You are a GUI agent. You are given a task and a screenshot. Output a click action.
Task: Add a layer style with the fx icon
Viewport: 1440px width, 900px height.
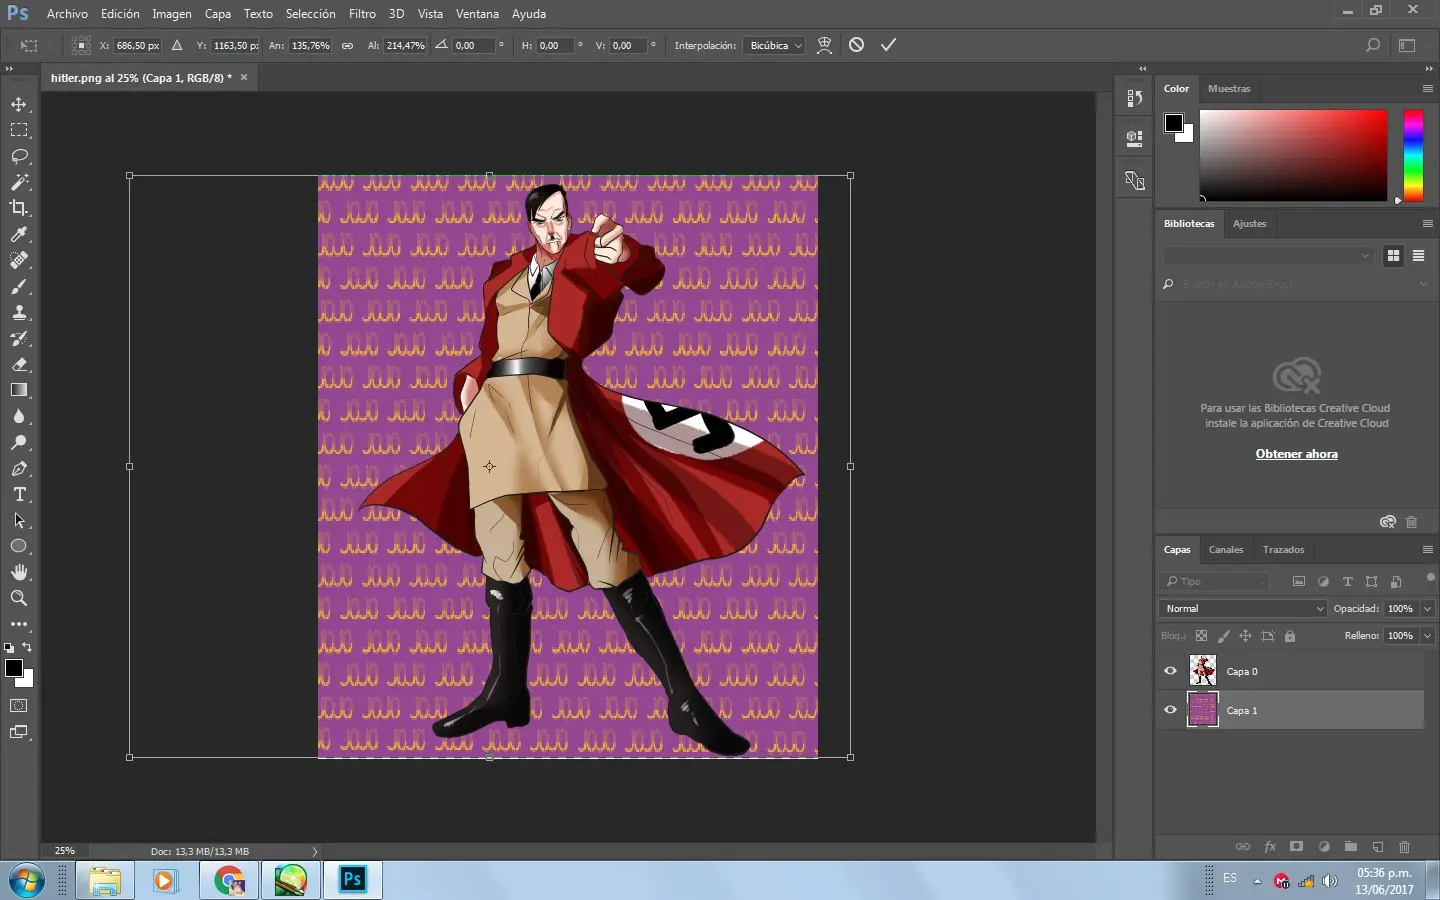click(x=1270, y=847)
